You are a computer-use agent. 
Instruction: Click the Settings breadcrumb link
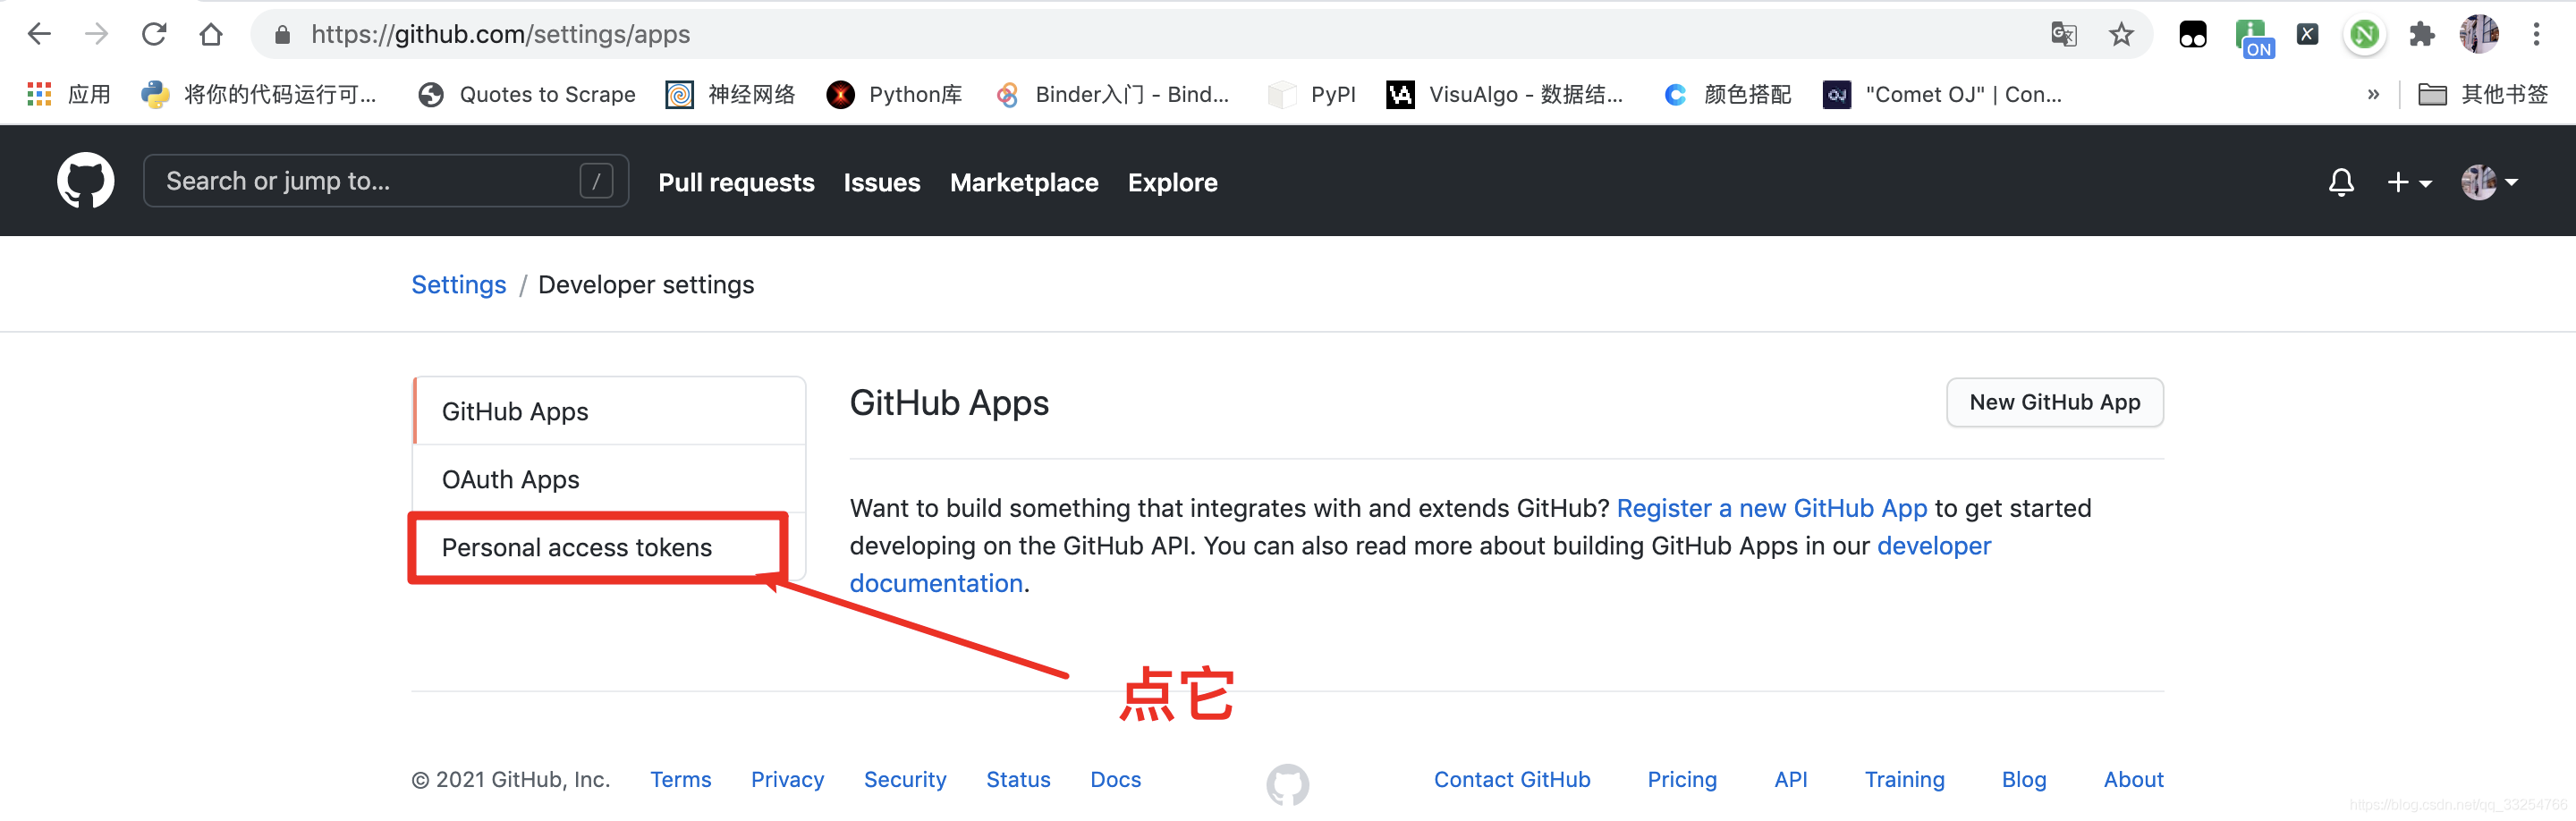459,285
